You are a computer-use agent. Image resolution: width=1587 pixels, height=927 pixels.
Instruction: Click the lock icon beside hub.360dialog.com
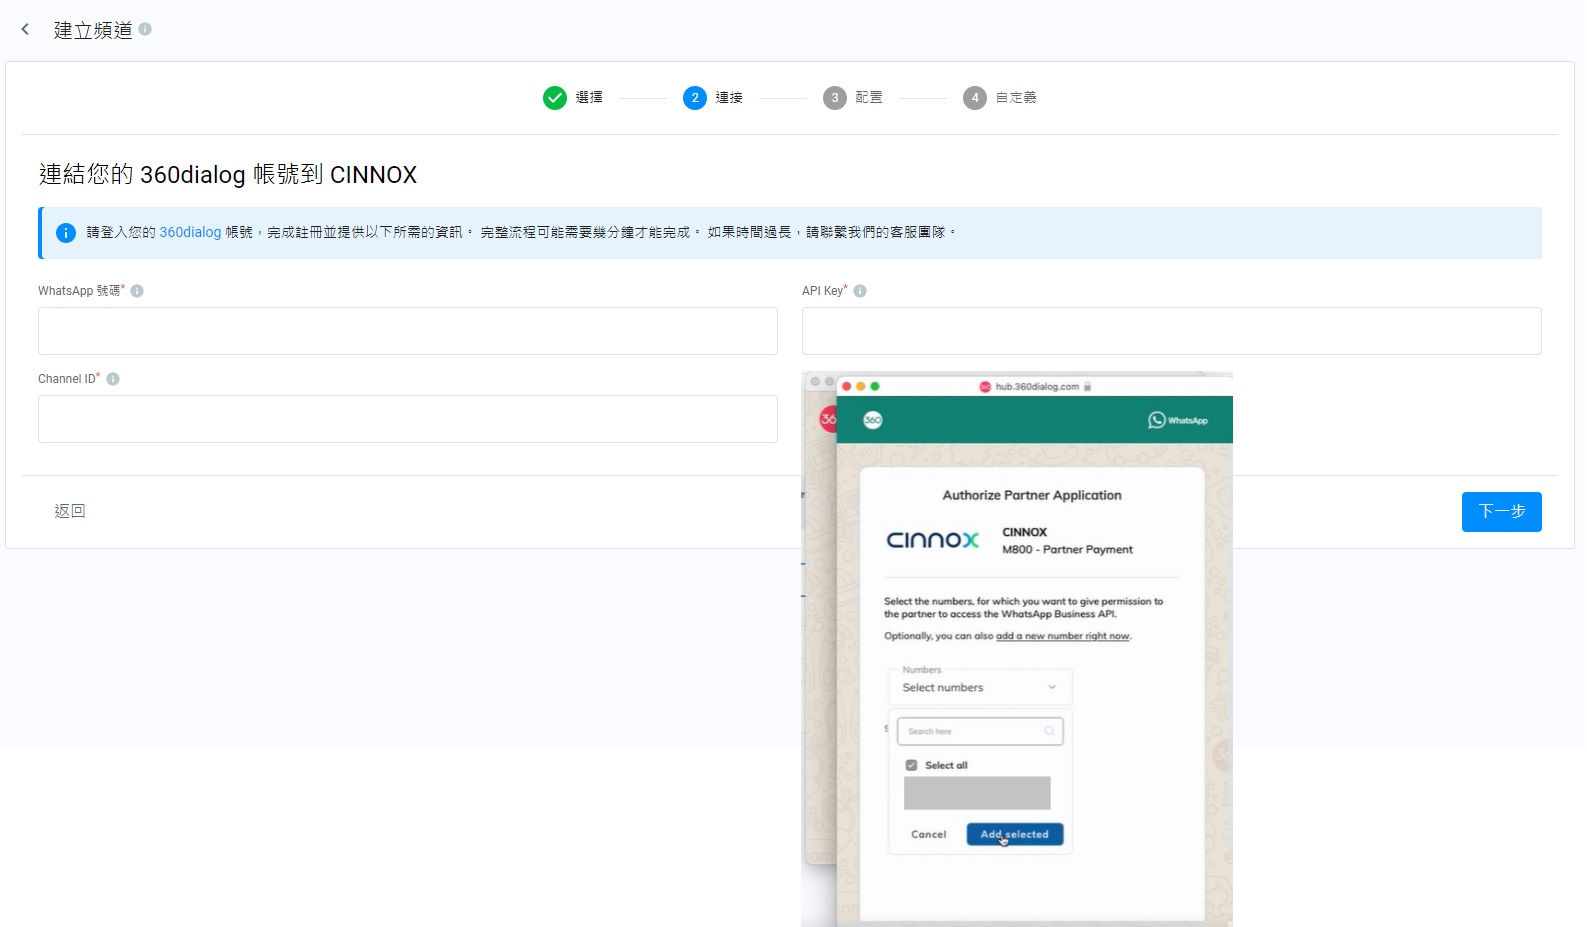(x=1087, y=386)
